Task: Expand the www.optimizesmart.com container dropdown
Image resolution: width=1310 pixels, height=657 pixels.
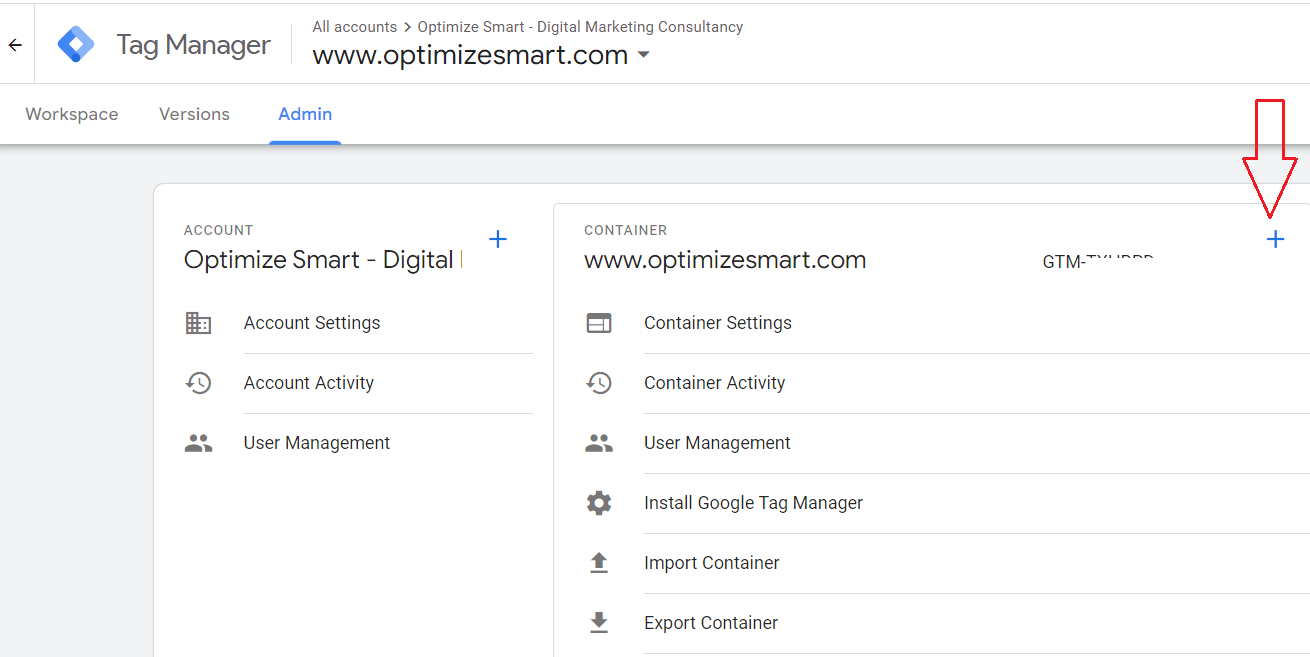Action: 643,55
